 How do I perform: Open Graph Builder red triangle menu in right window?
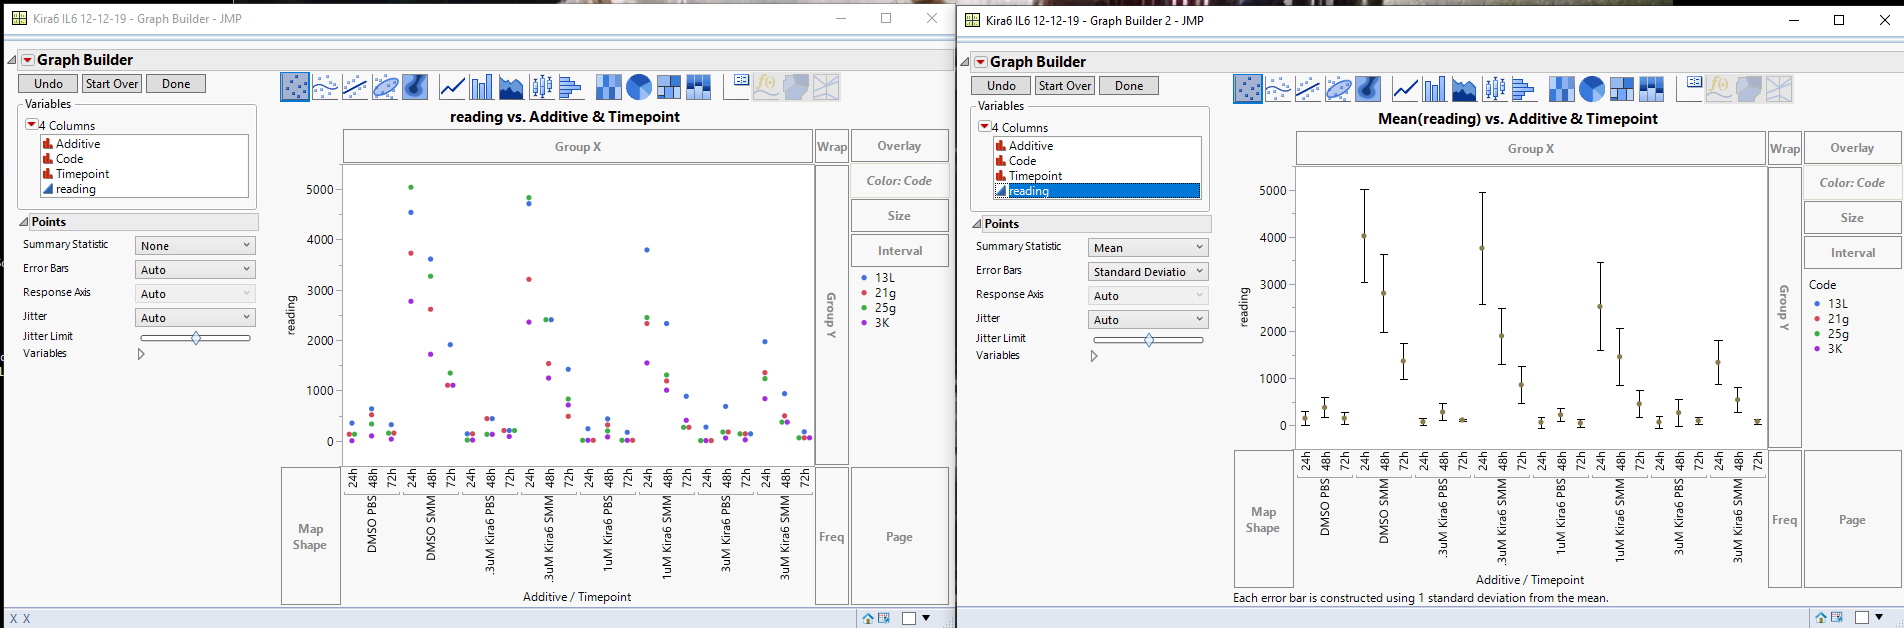pyautogui.click(x=981, y=62)
